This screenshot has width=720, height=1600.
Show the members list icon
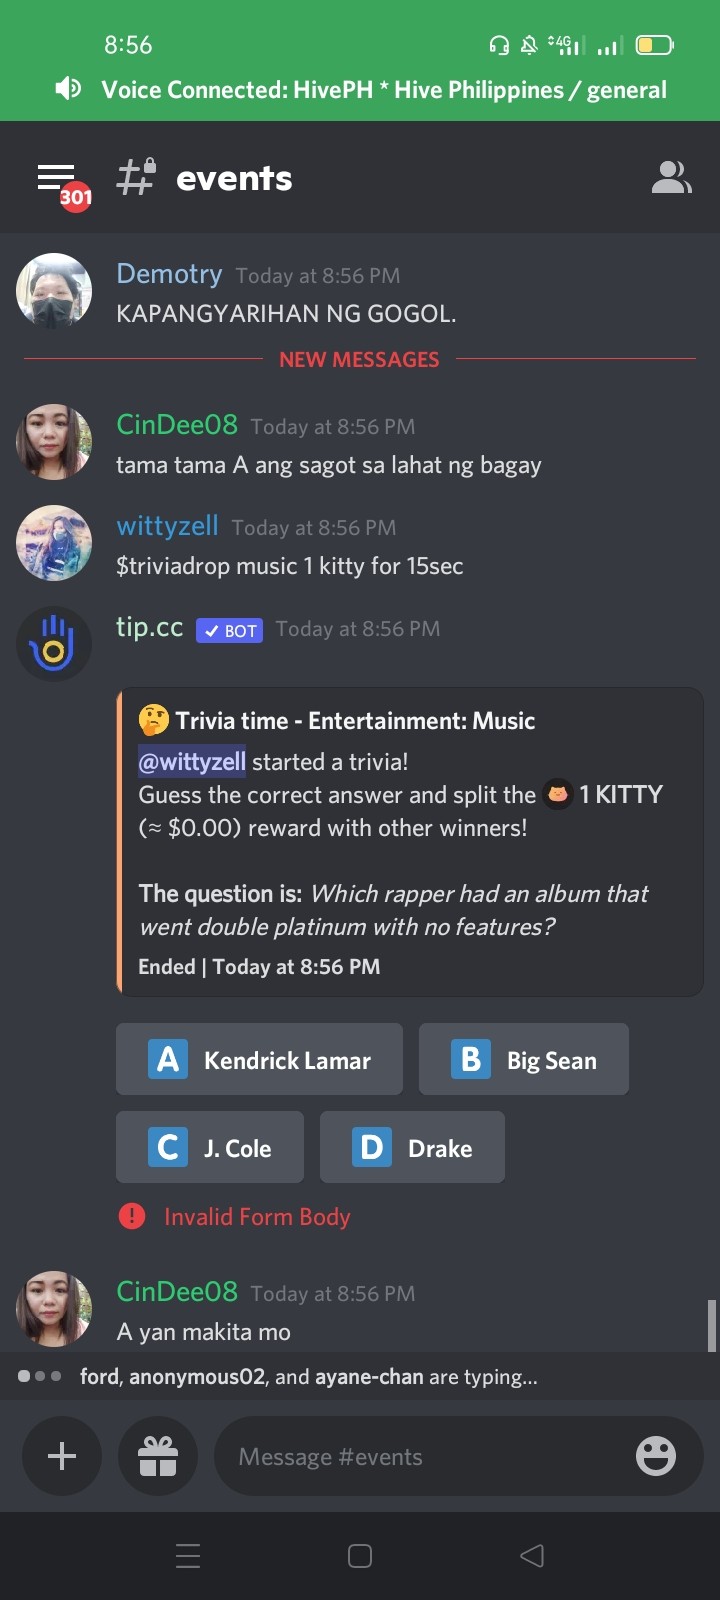[671, 178]
